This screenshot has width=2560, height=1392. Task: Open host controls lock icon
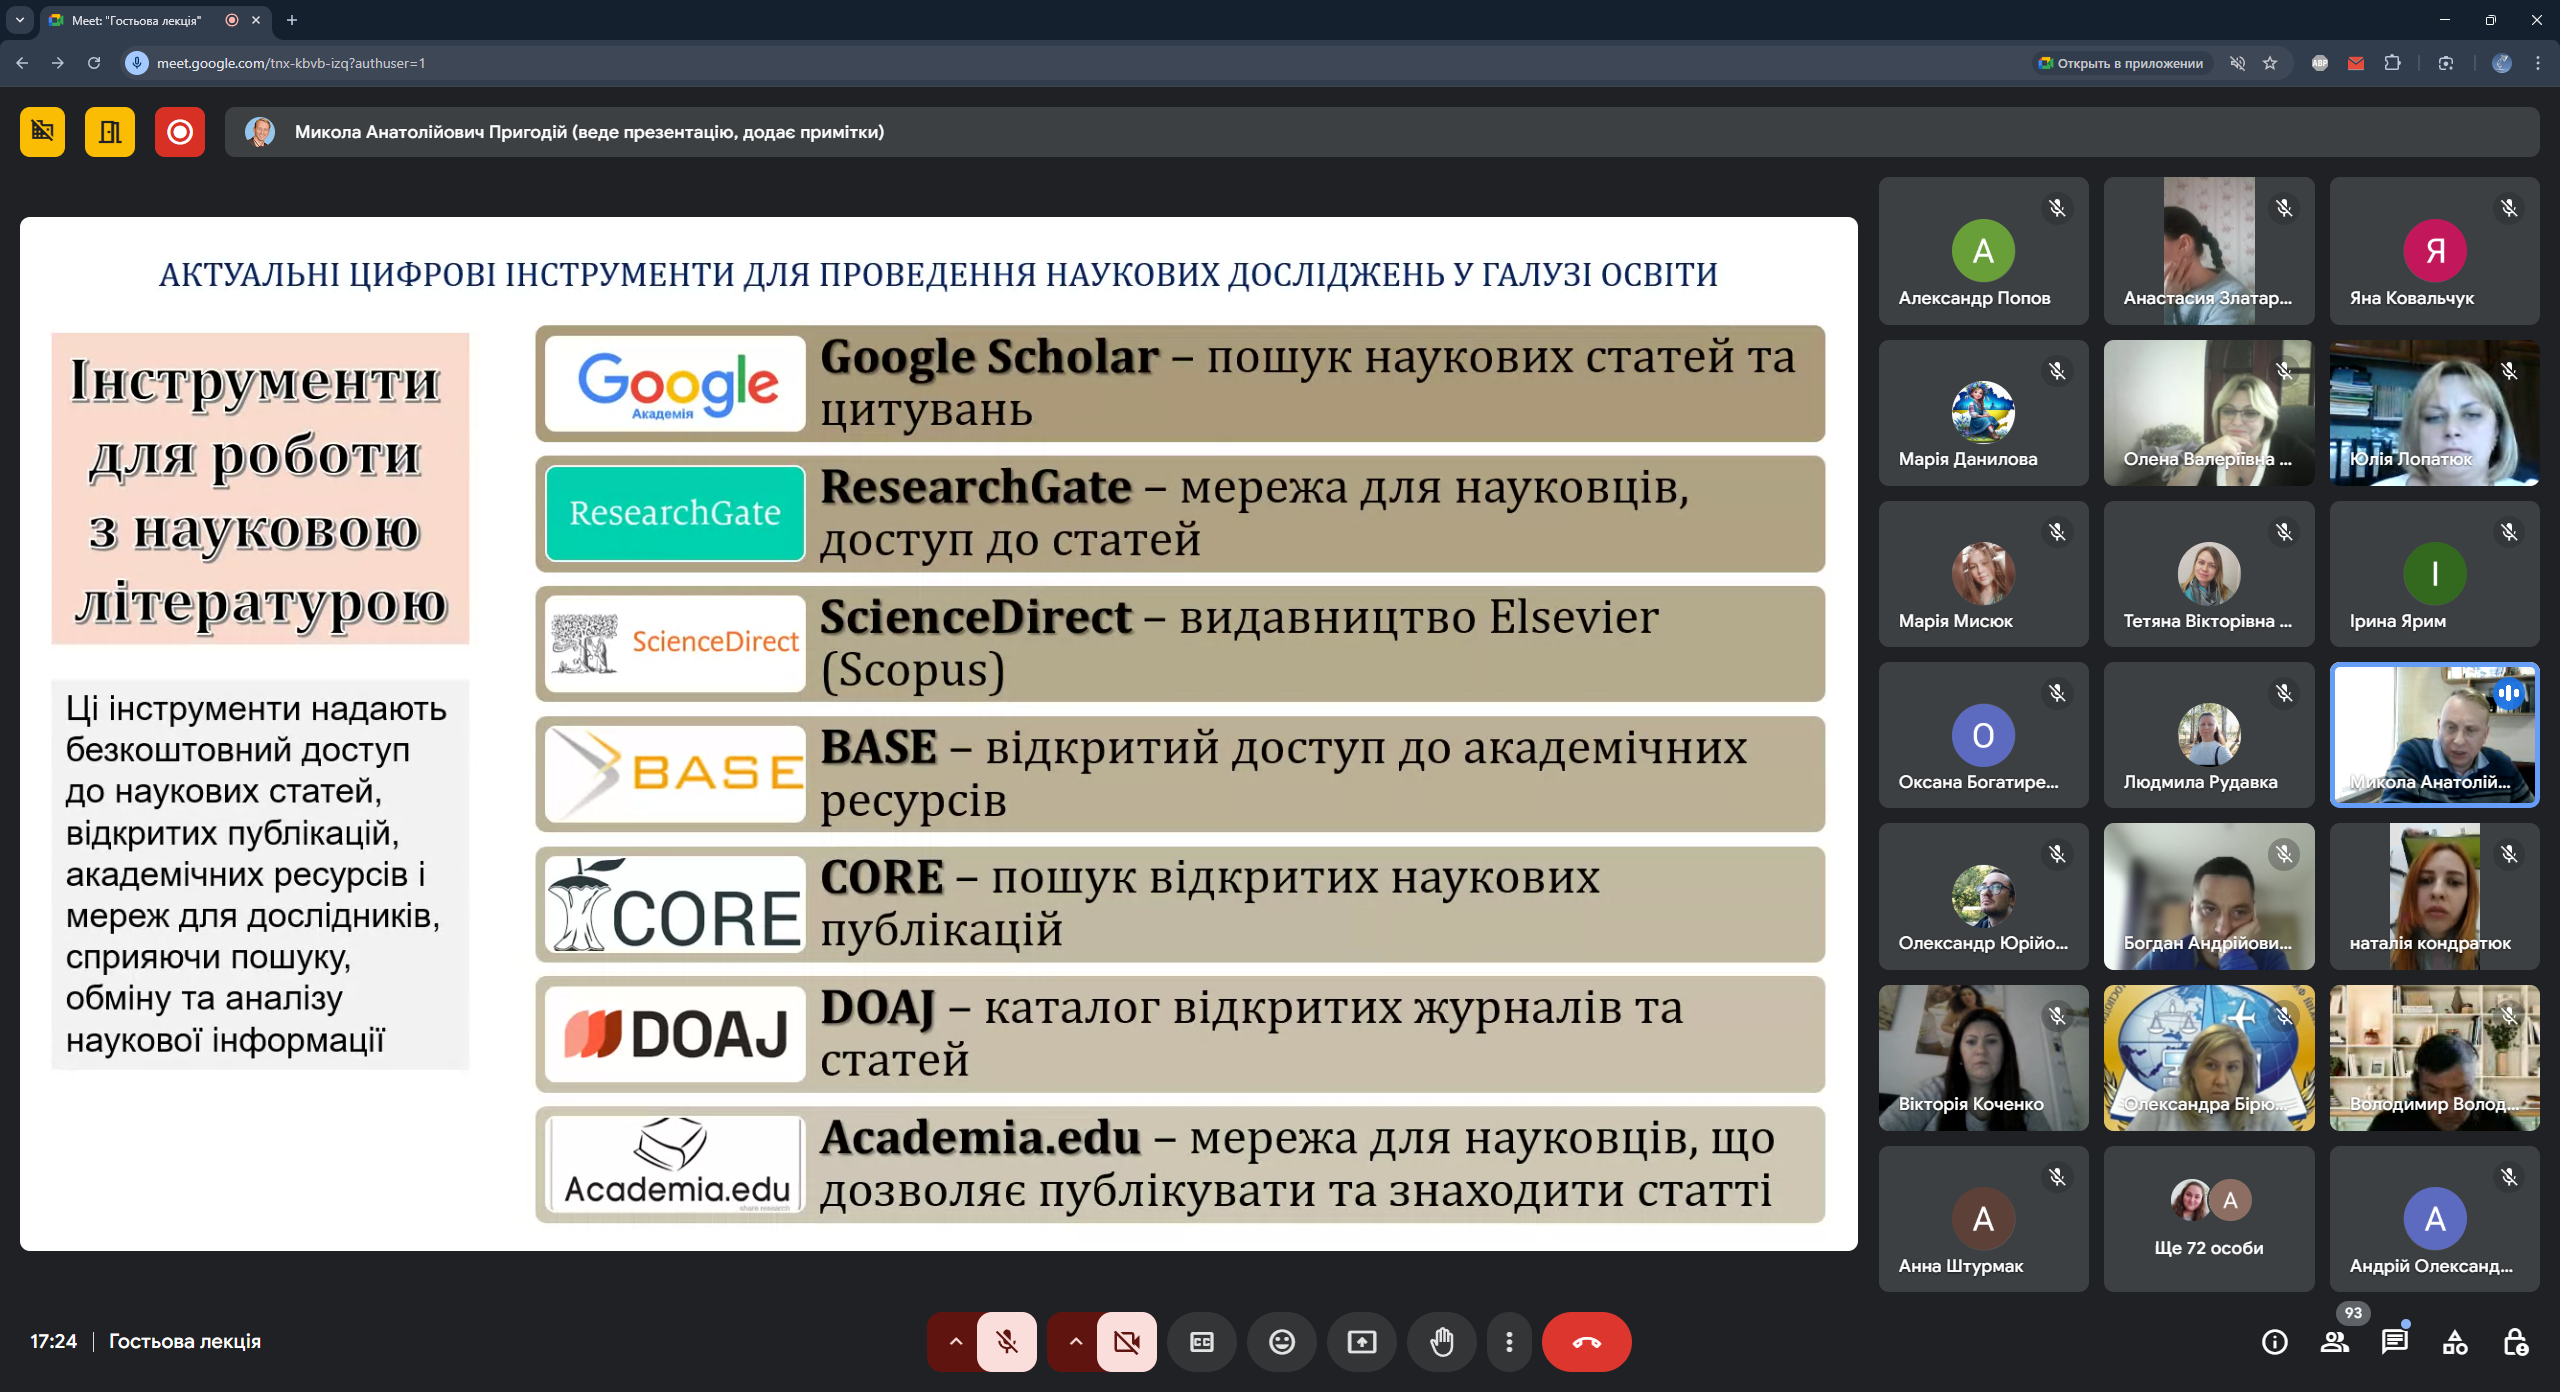click(2515, 1342)
